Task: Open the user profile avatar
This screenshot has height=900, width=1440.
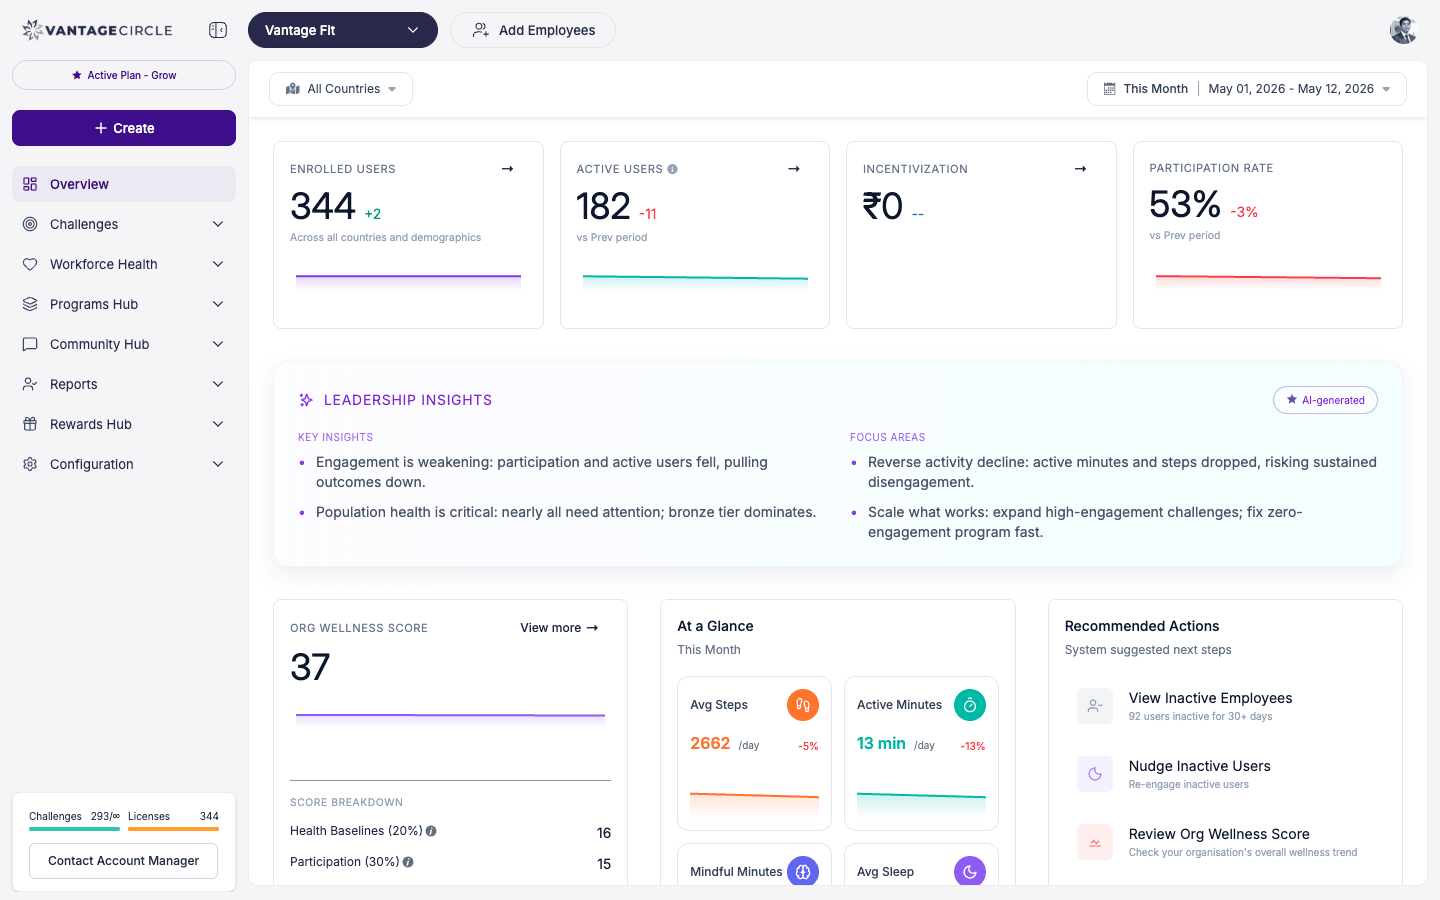Action: [1404, 30]
